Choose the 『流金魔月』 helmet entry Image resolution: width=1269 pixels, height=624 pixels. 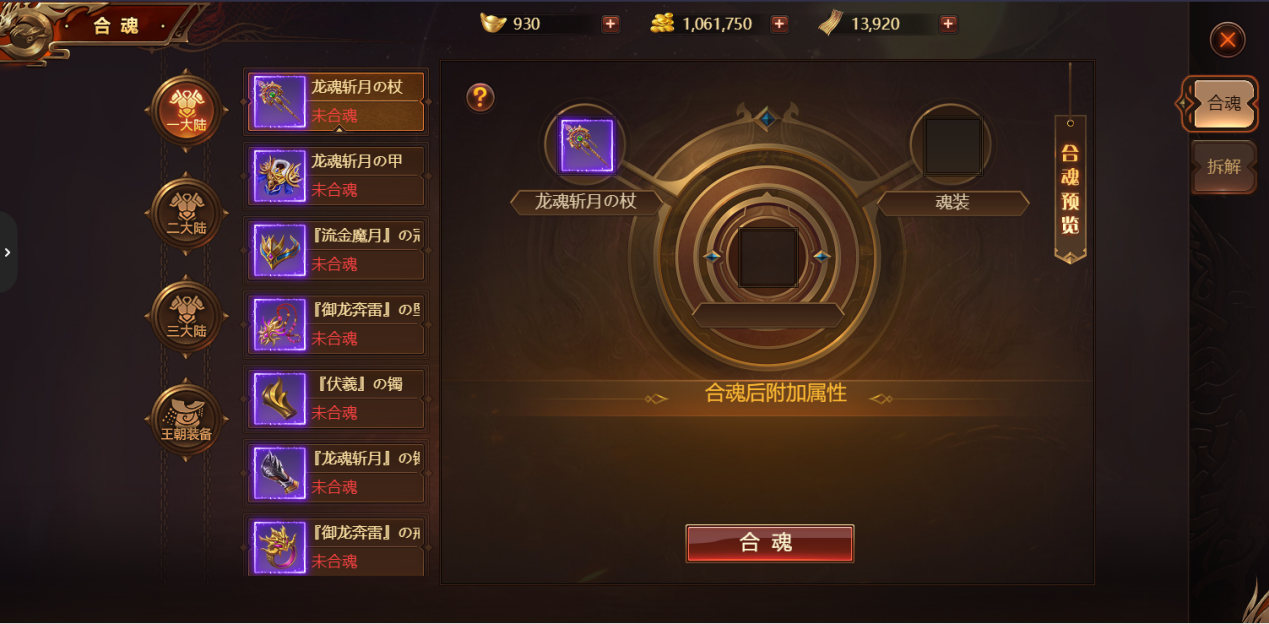(x=336, y=250)
